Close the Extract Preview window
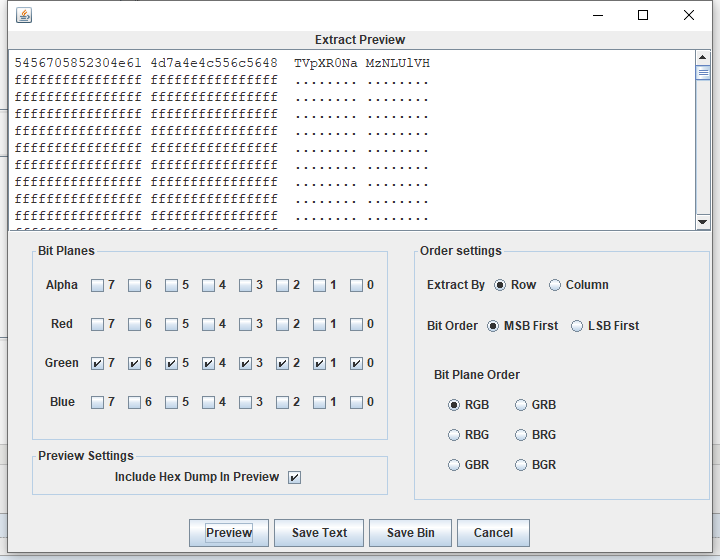The image size is (720, 560). click(689, 15)
